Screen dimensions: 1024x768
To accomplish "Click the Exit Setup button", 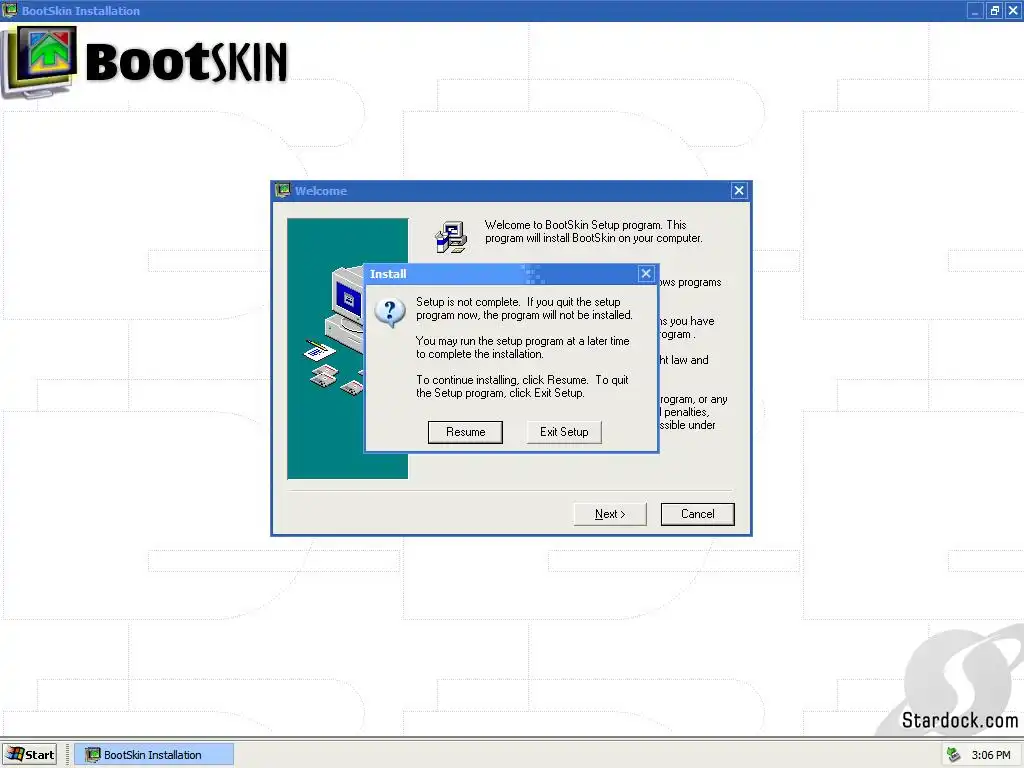I will point(564,432).
